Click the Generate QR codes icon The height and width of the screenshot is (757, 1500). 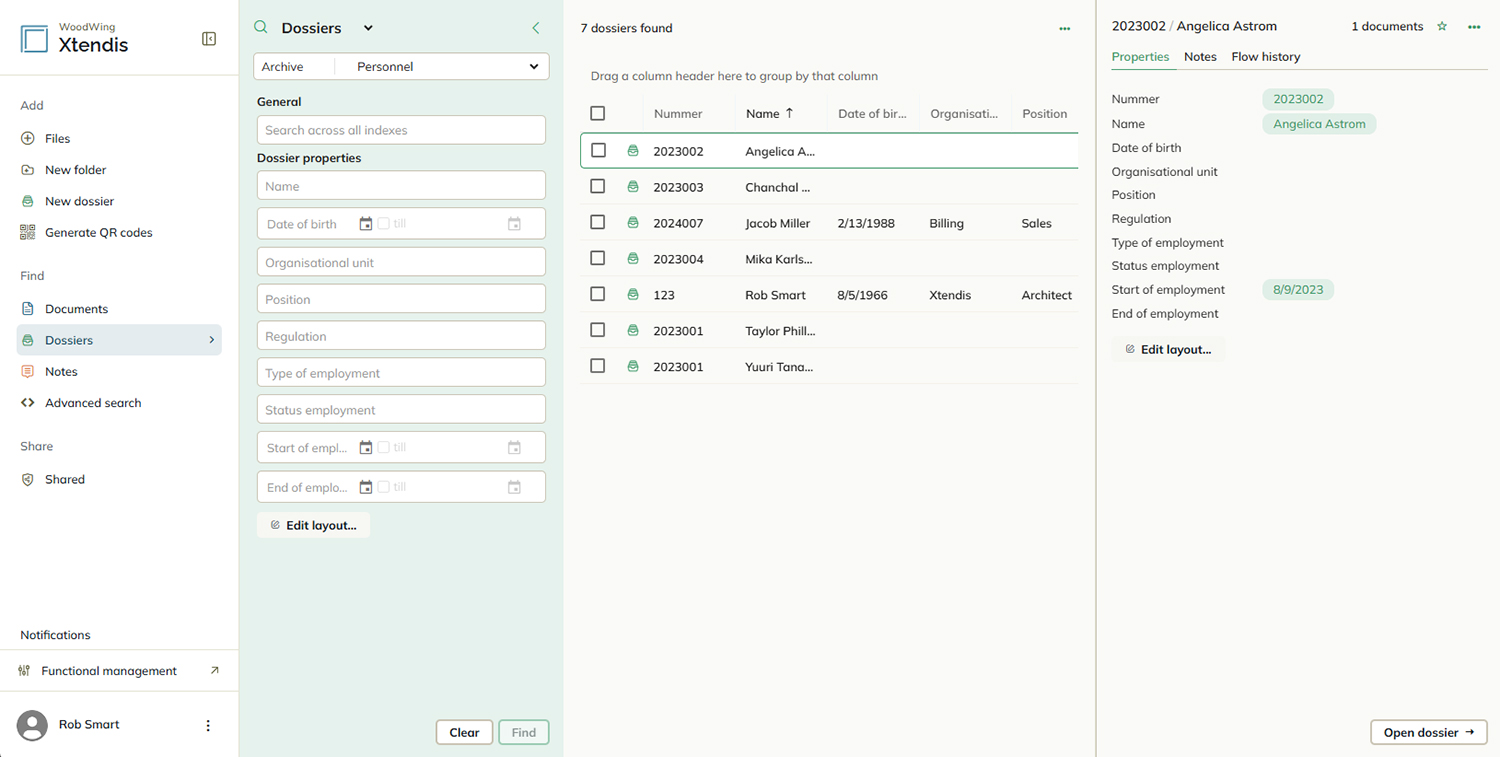28,232
